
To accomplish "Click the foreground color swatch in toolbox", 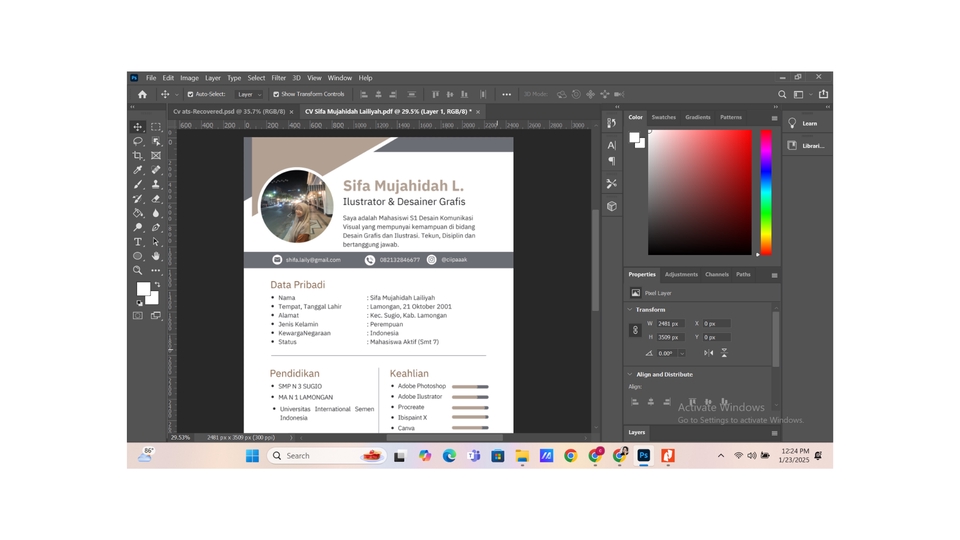I will tap(143, 288).
